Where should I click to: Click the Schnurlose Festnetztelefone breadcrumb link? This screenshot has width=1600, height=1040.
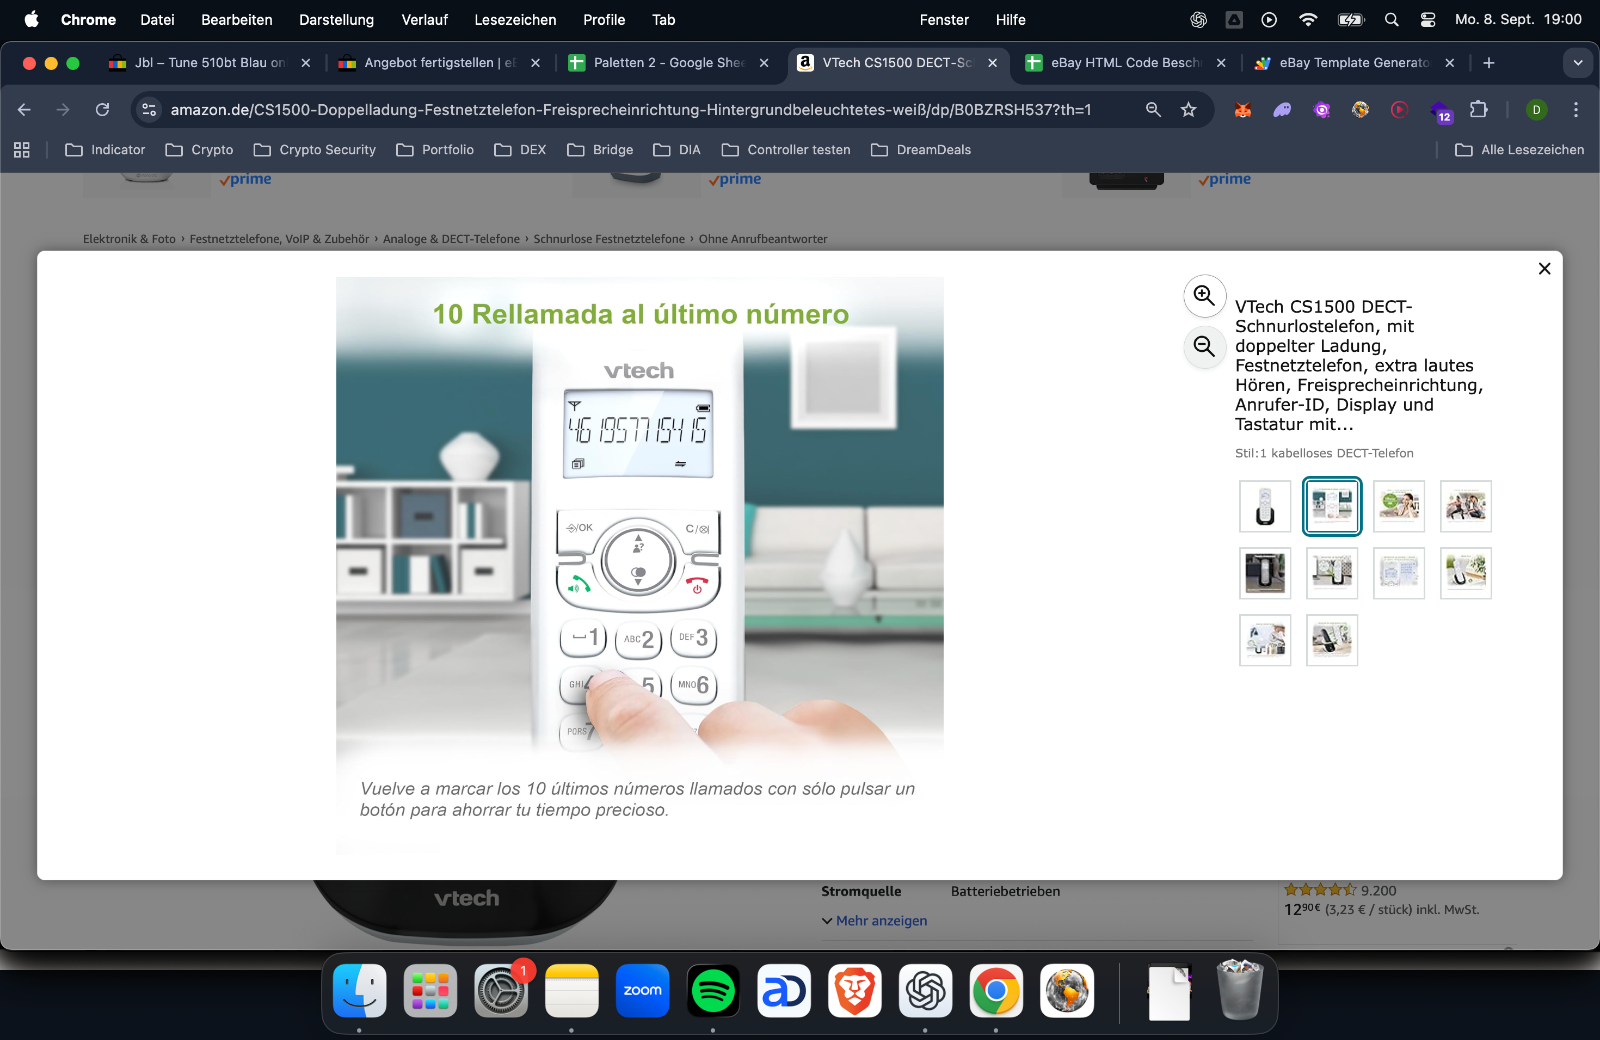coord(609,239)
